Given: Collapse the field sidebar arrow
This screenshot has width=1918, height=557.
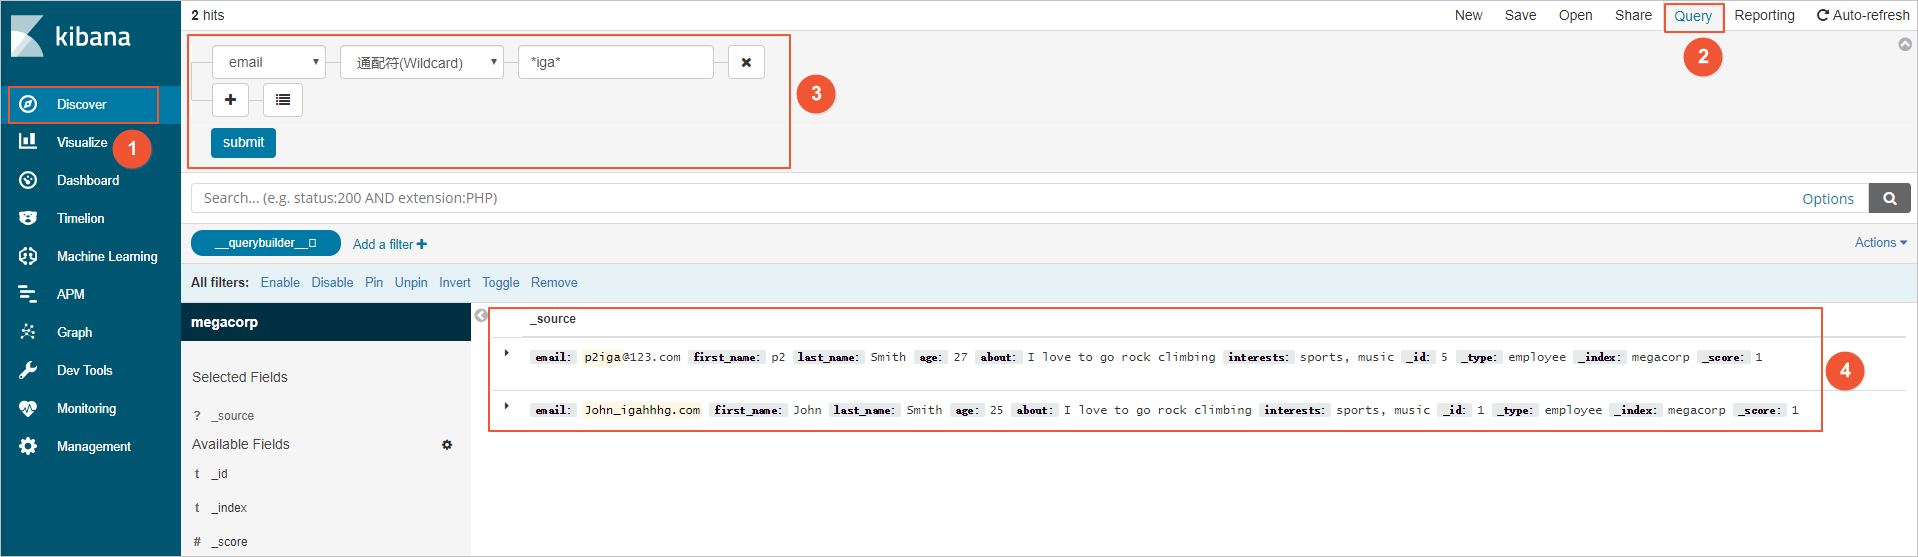Looking at the screenshot, I should point(481,315).
